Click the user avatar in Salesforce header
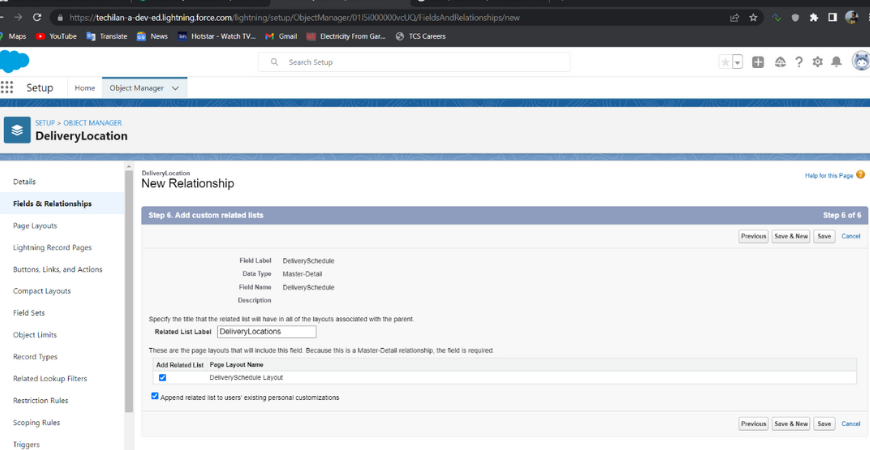870x450 pixels. tap(860, 62)
